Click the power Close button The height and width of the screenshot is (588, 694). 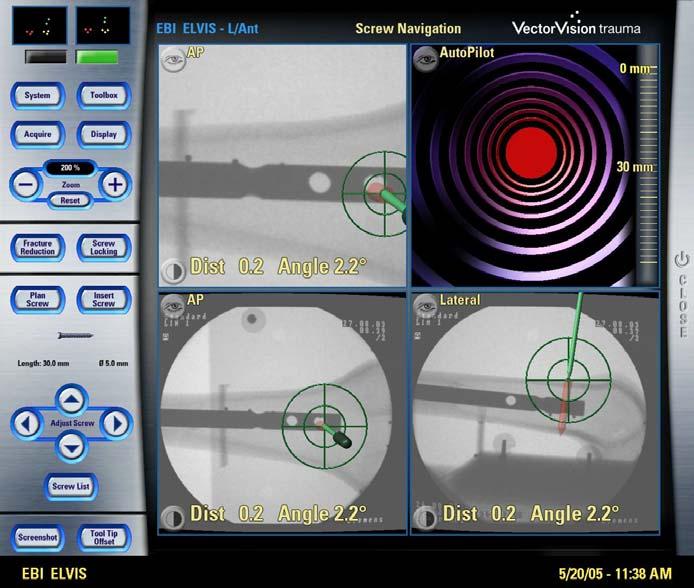point(682,295)
